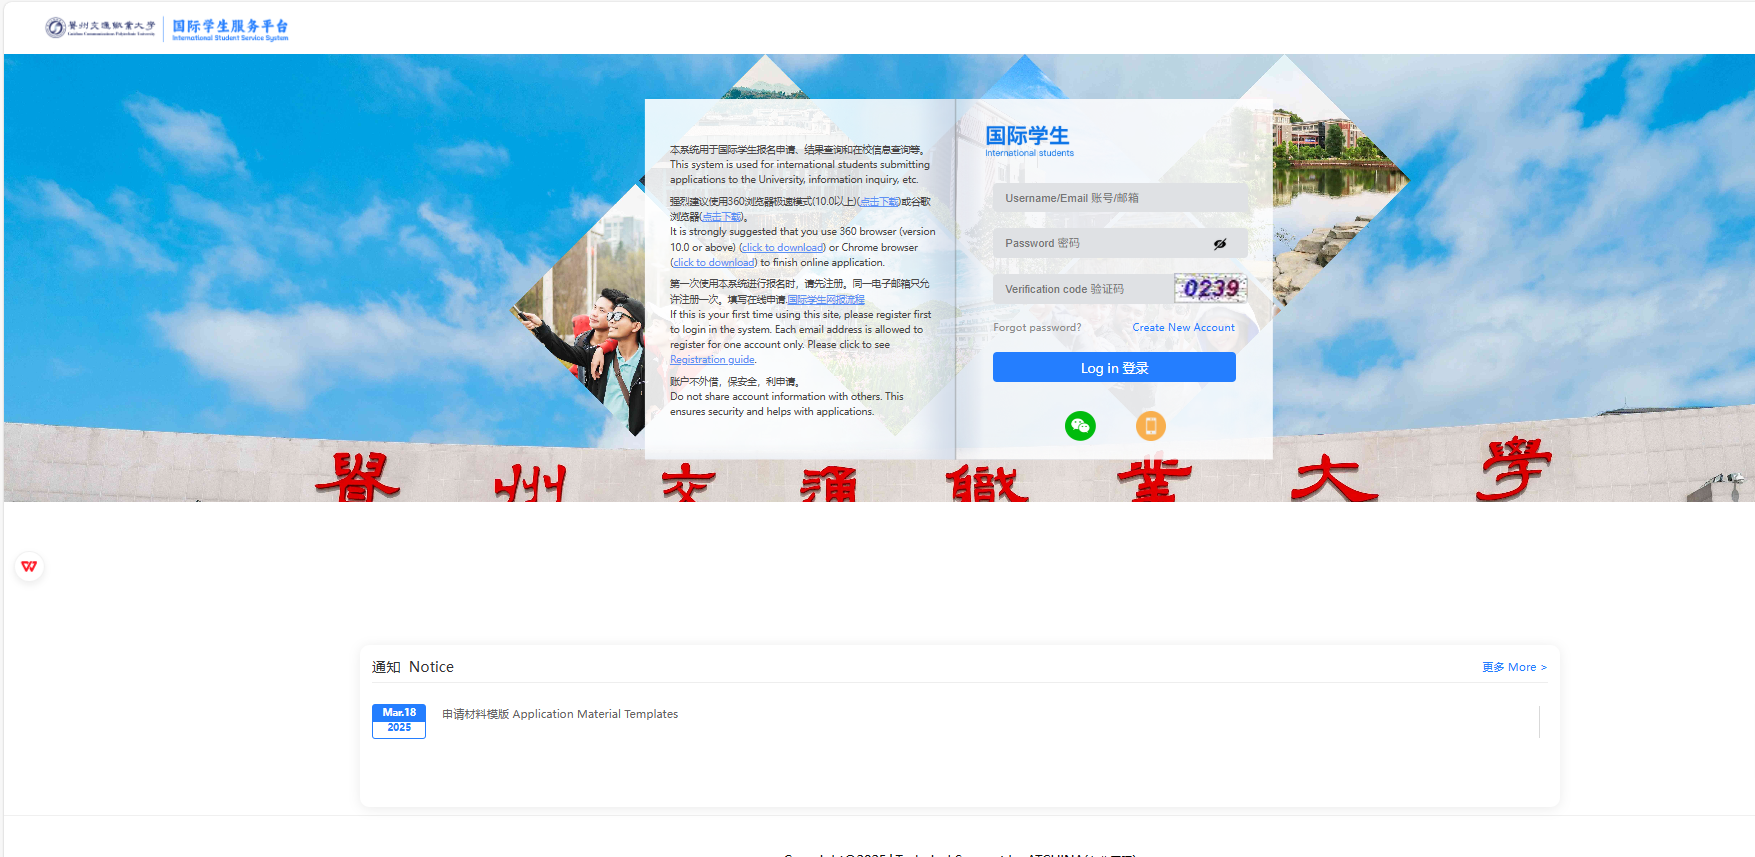
Task: Click the Password input field
Action: point(1100,244)
